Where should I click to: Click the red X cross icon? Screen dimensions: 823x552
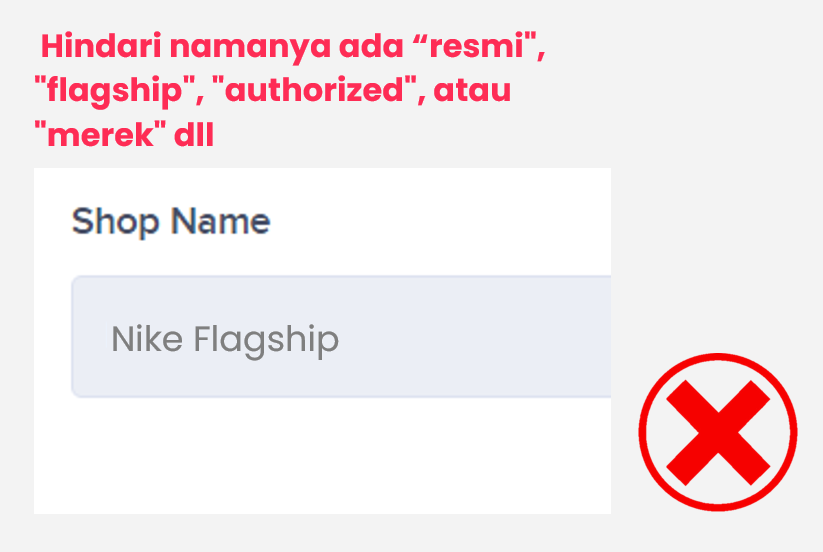pos(717,431)
